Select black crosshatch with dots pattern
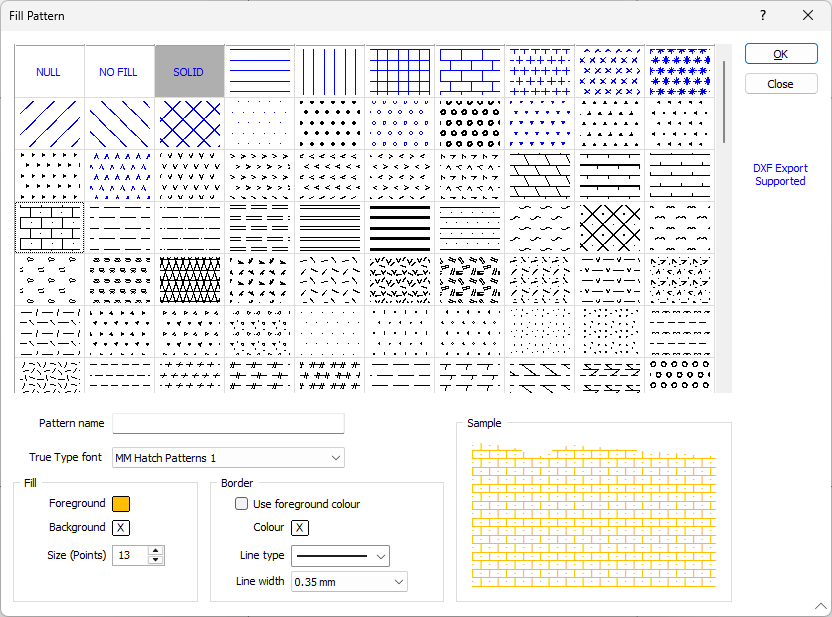Screen dimensions: 832x617 (610, 228)
